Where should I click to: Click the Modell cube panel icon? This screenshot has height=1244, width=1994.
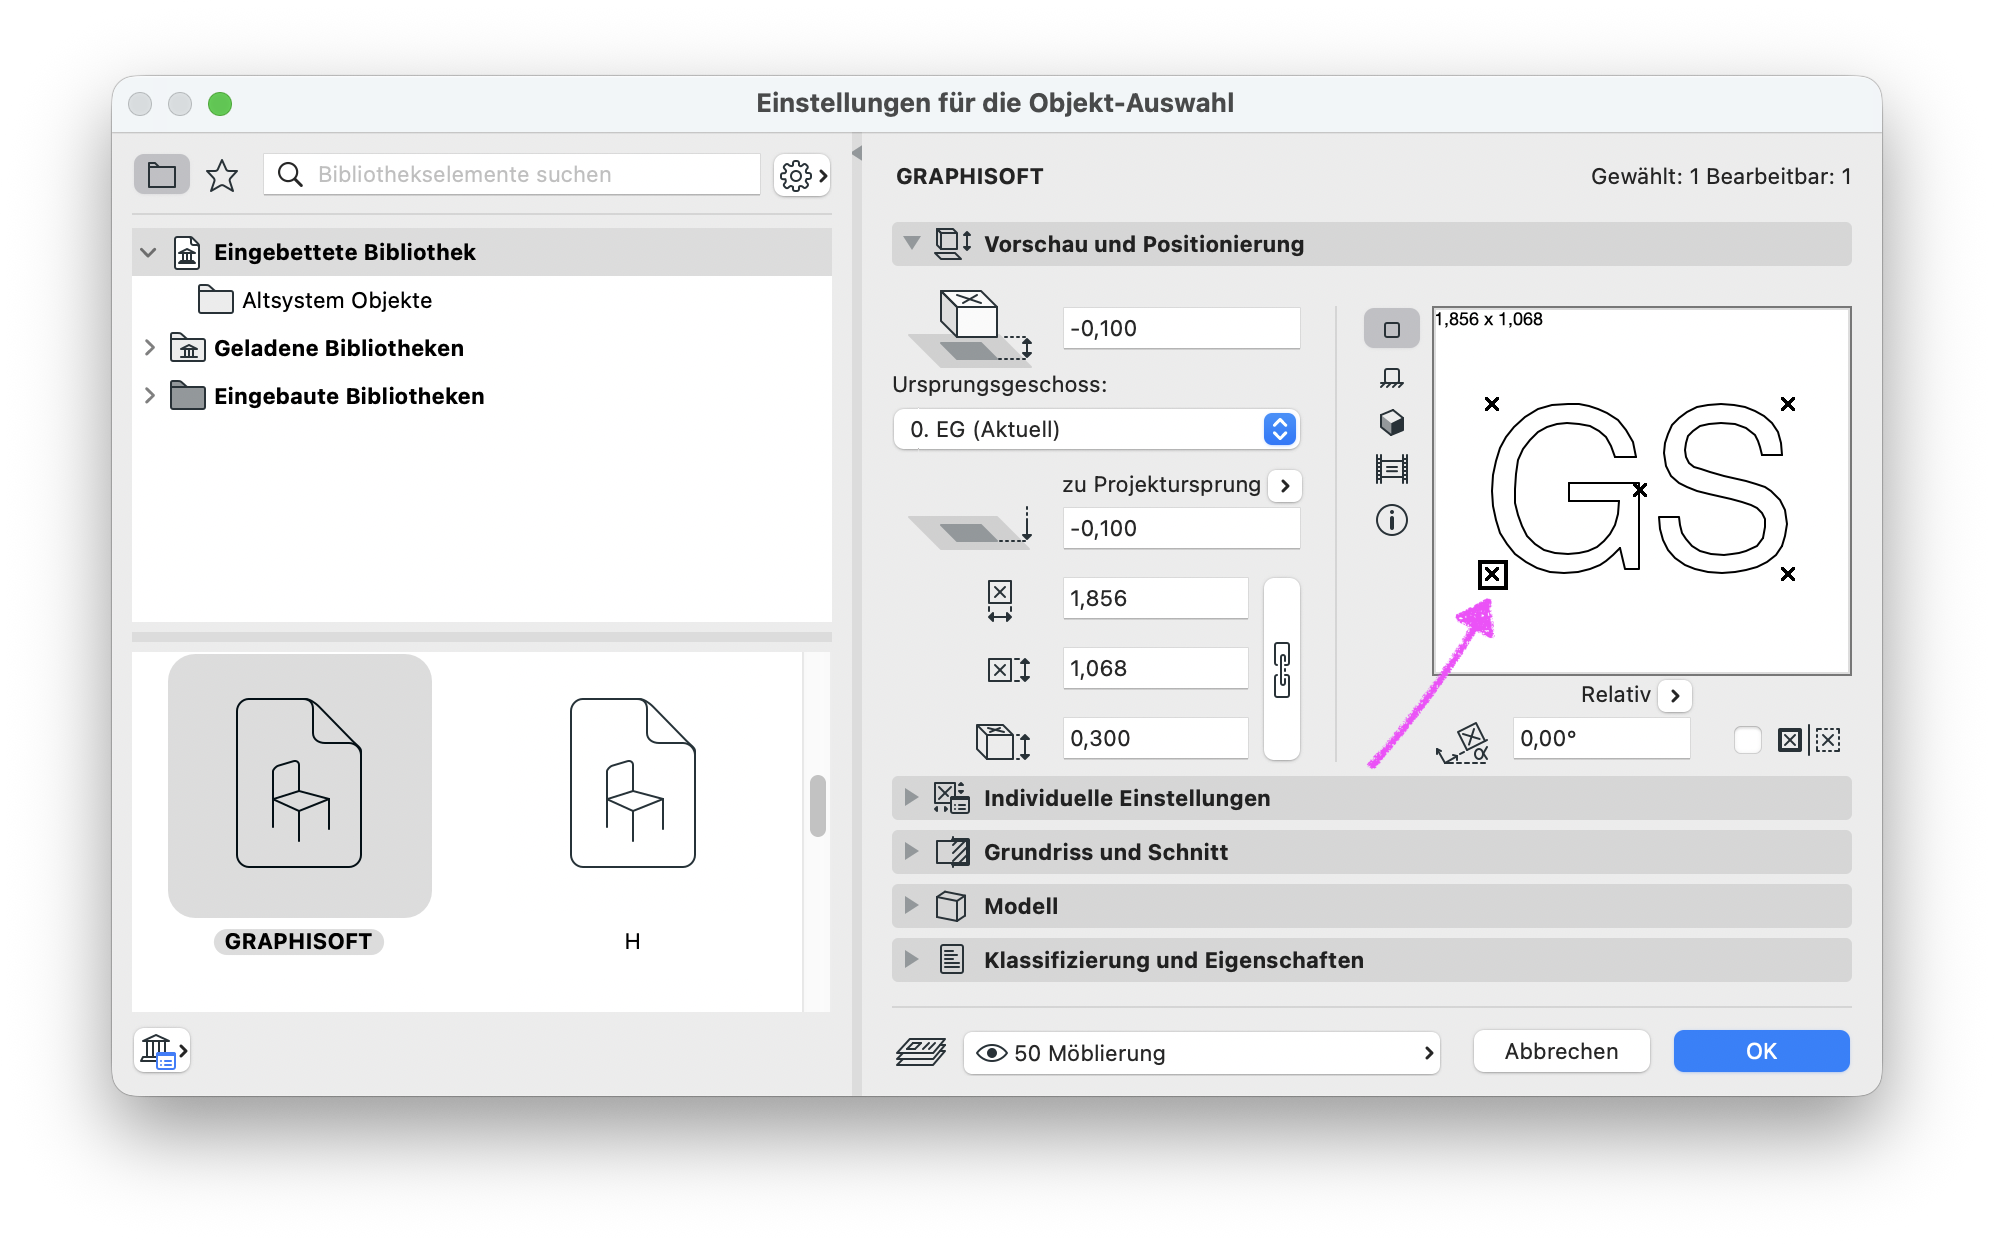pyautogui.click(x=951, y=905)
